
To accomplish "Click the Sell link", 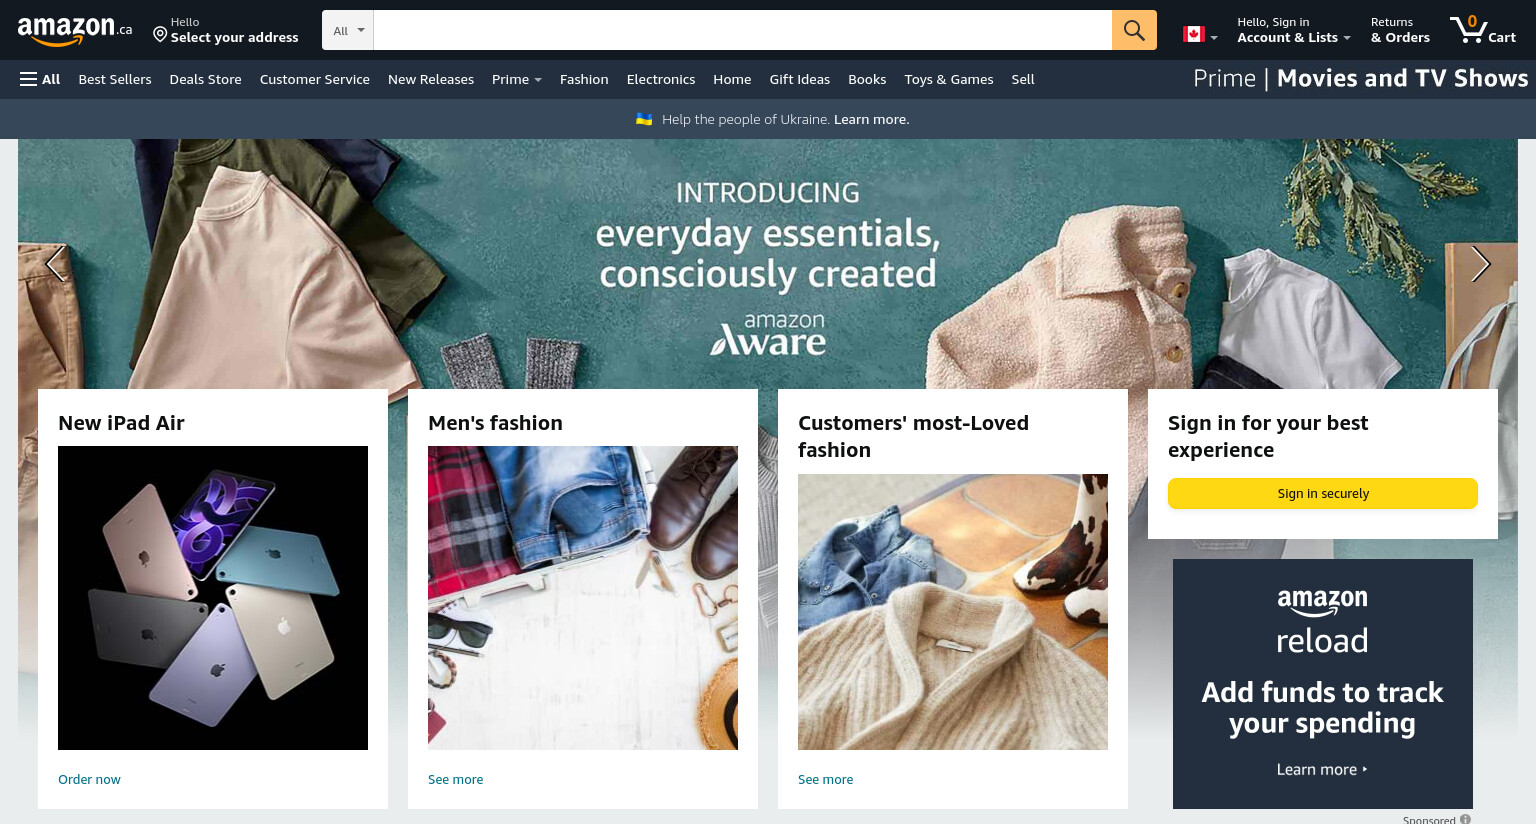I will pyautogui.click(x=1023, y=79).
